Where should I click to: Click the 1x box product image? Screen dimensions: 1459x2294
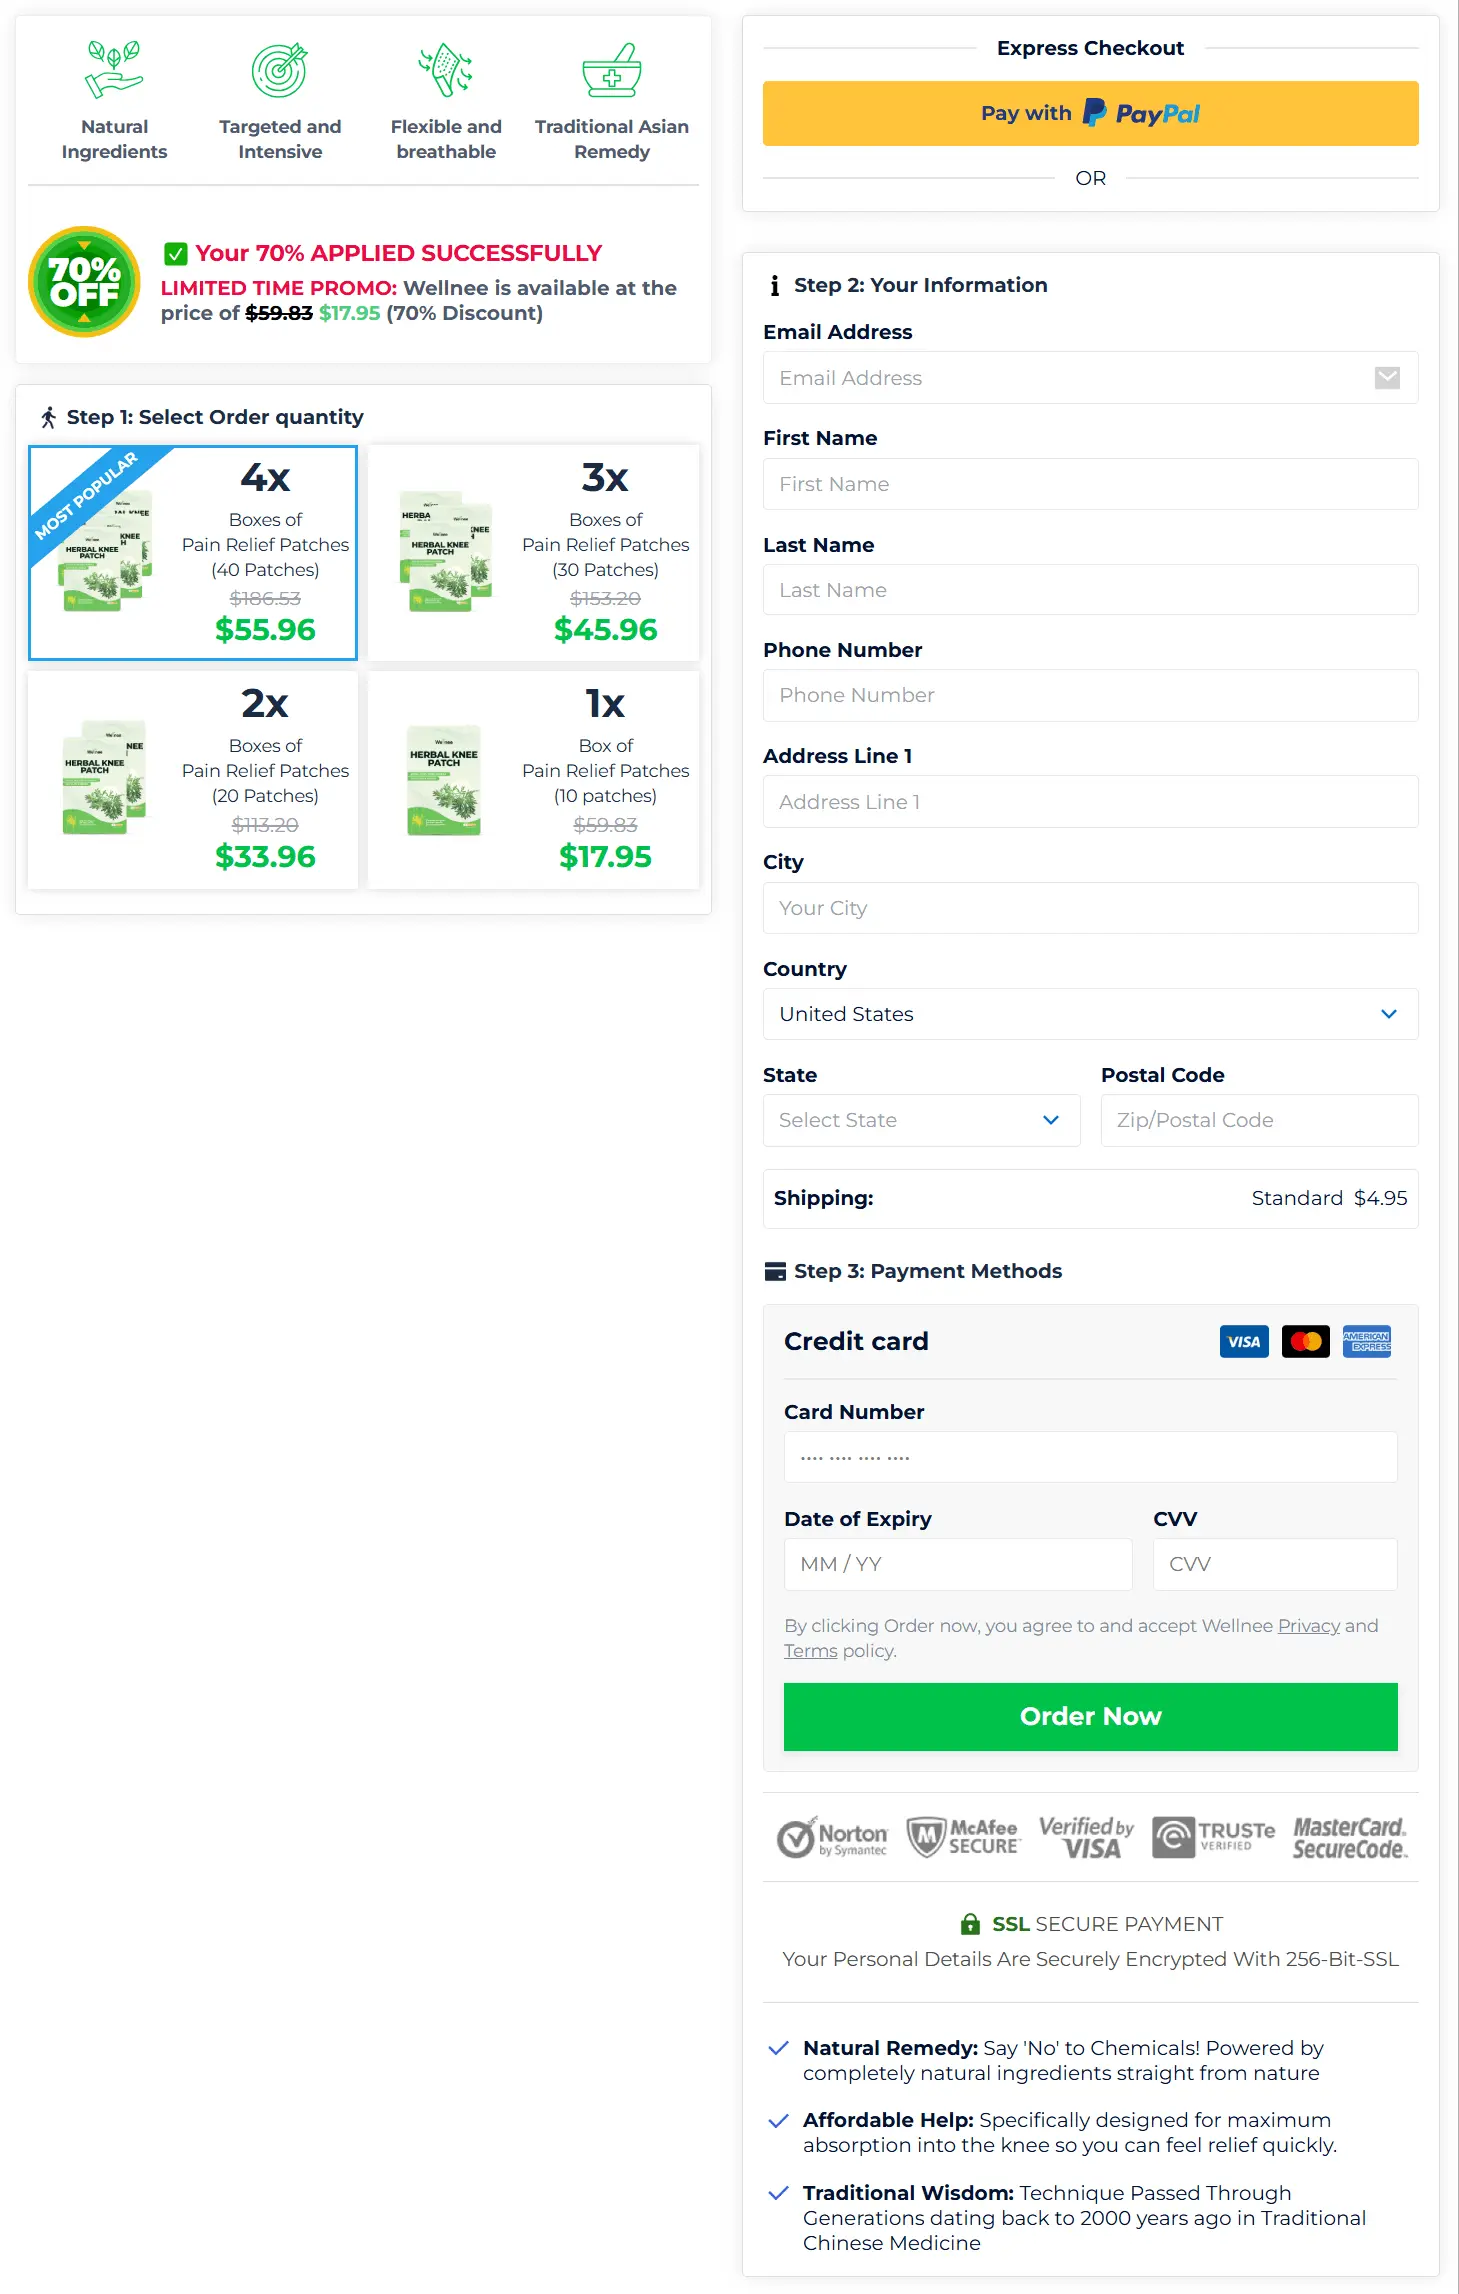[444, 780]
